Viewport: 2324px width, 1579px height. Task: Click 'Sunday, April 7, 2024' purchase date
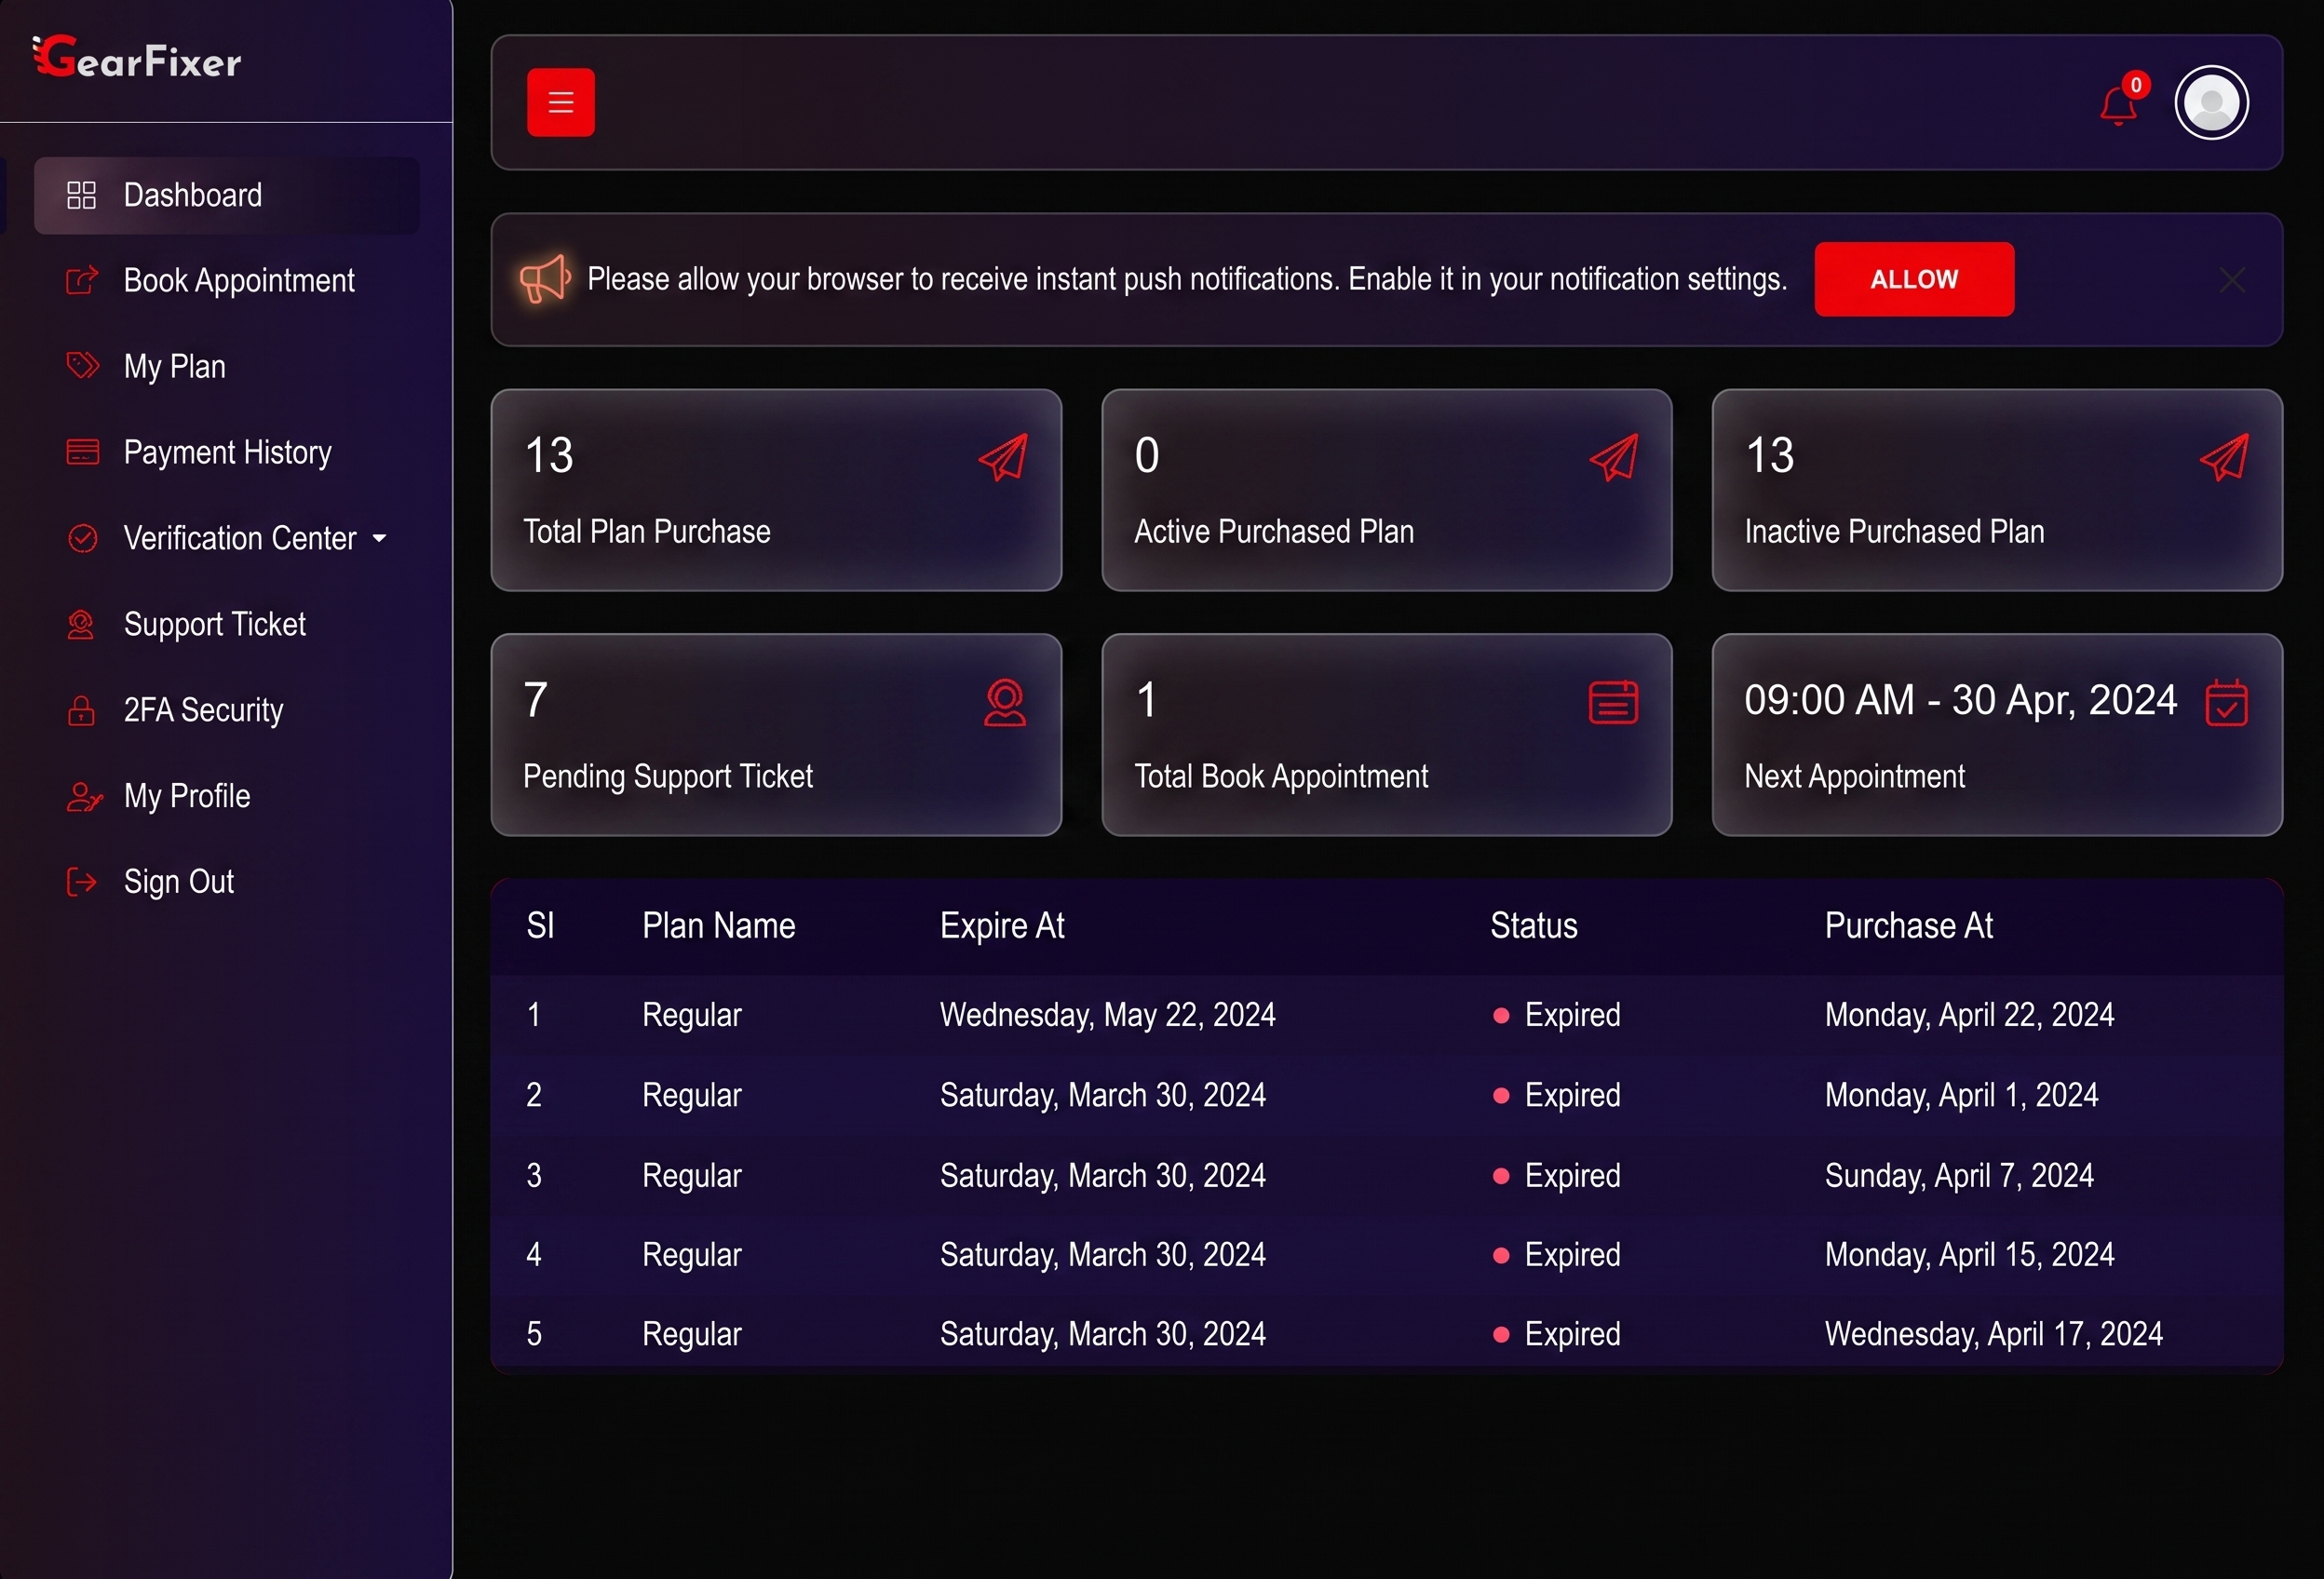[1959, 1175]
